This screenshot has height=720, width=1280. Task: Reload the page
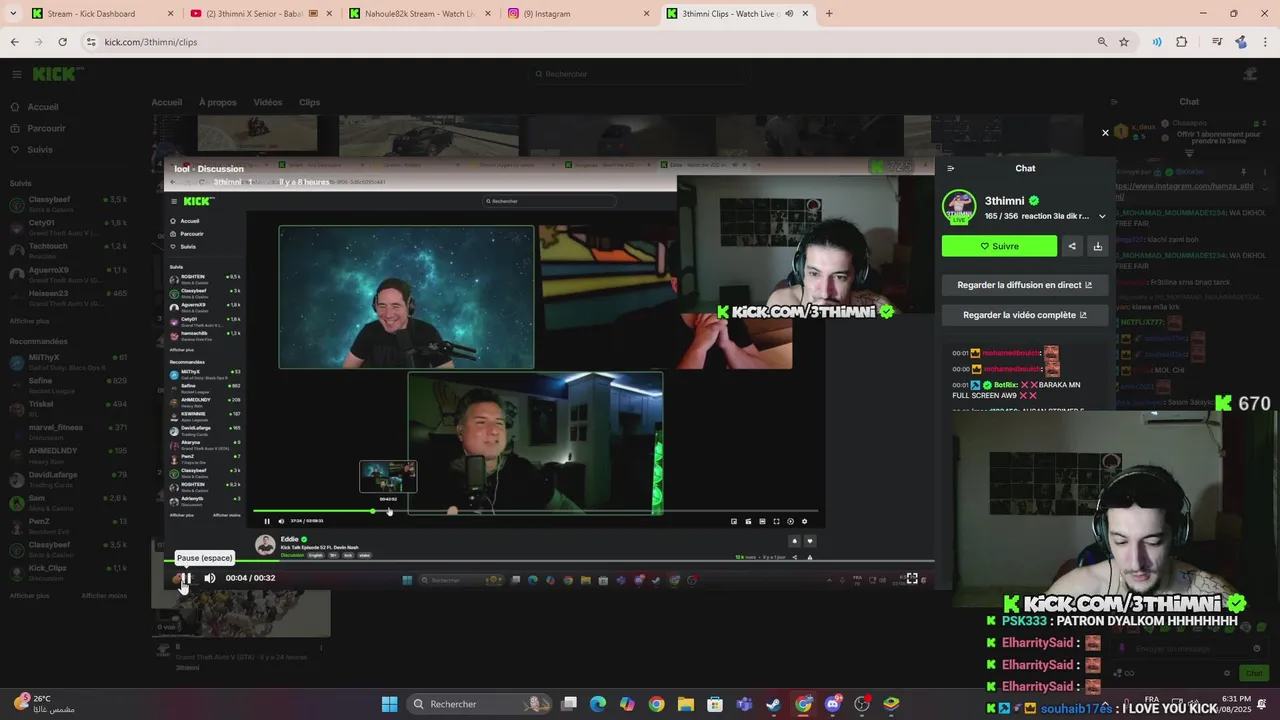click(x=62, y=42)
